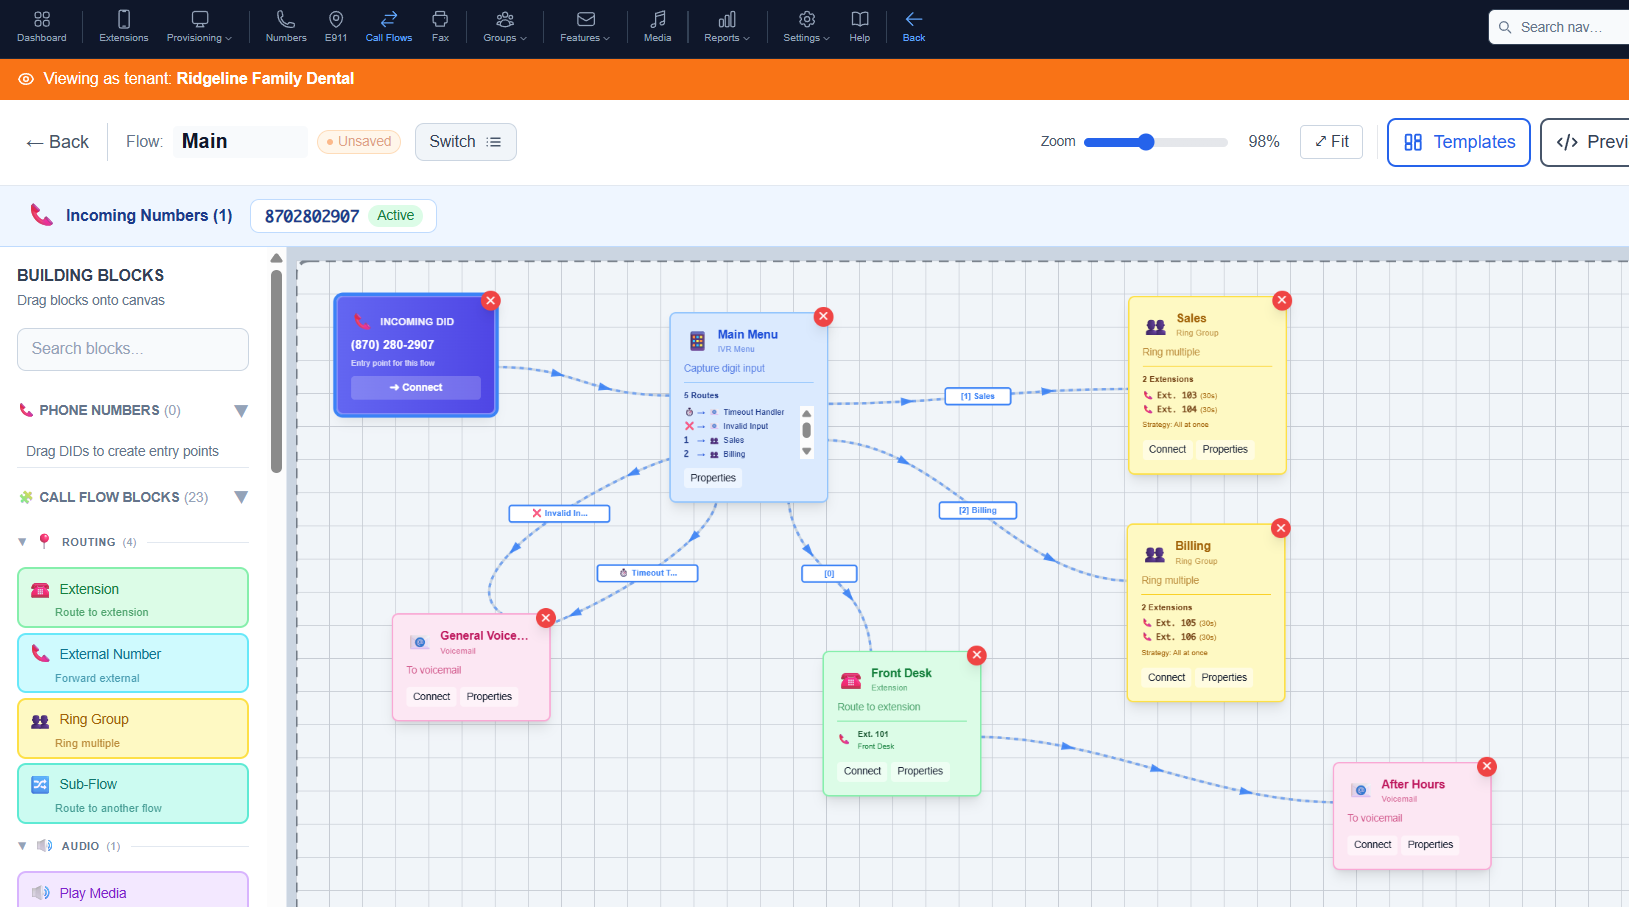Remove the Main Menu IVR node
Screen dimensions: 1629x907
824,317
